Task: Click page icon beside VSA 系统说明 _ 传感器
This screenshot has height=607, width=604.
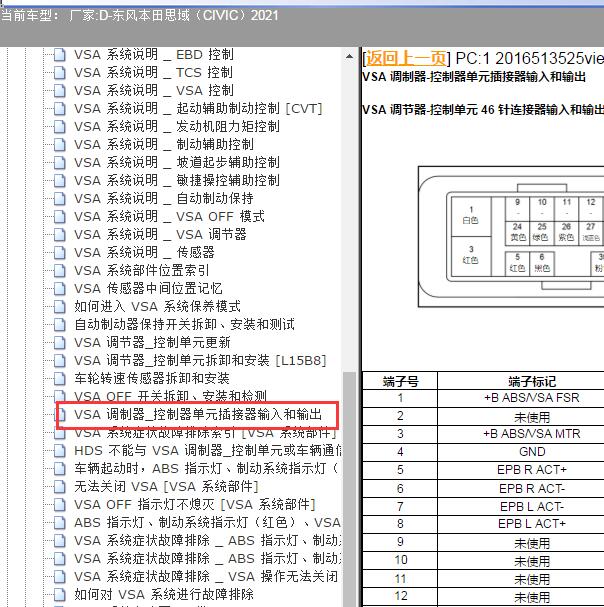Action: click(59, 252)
